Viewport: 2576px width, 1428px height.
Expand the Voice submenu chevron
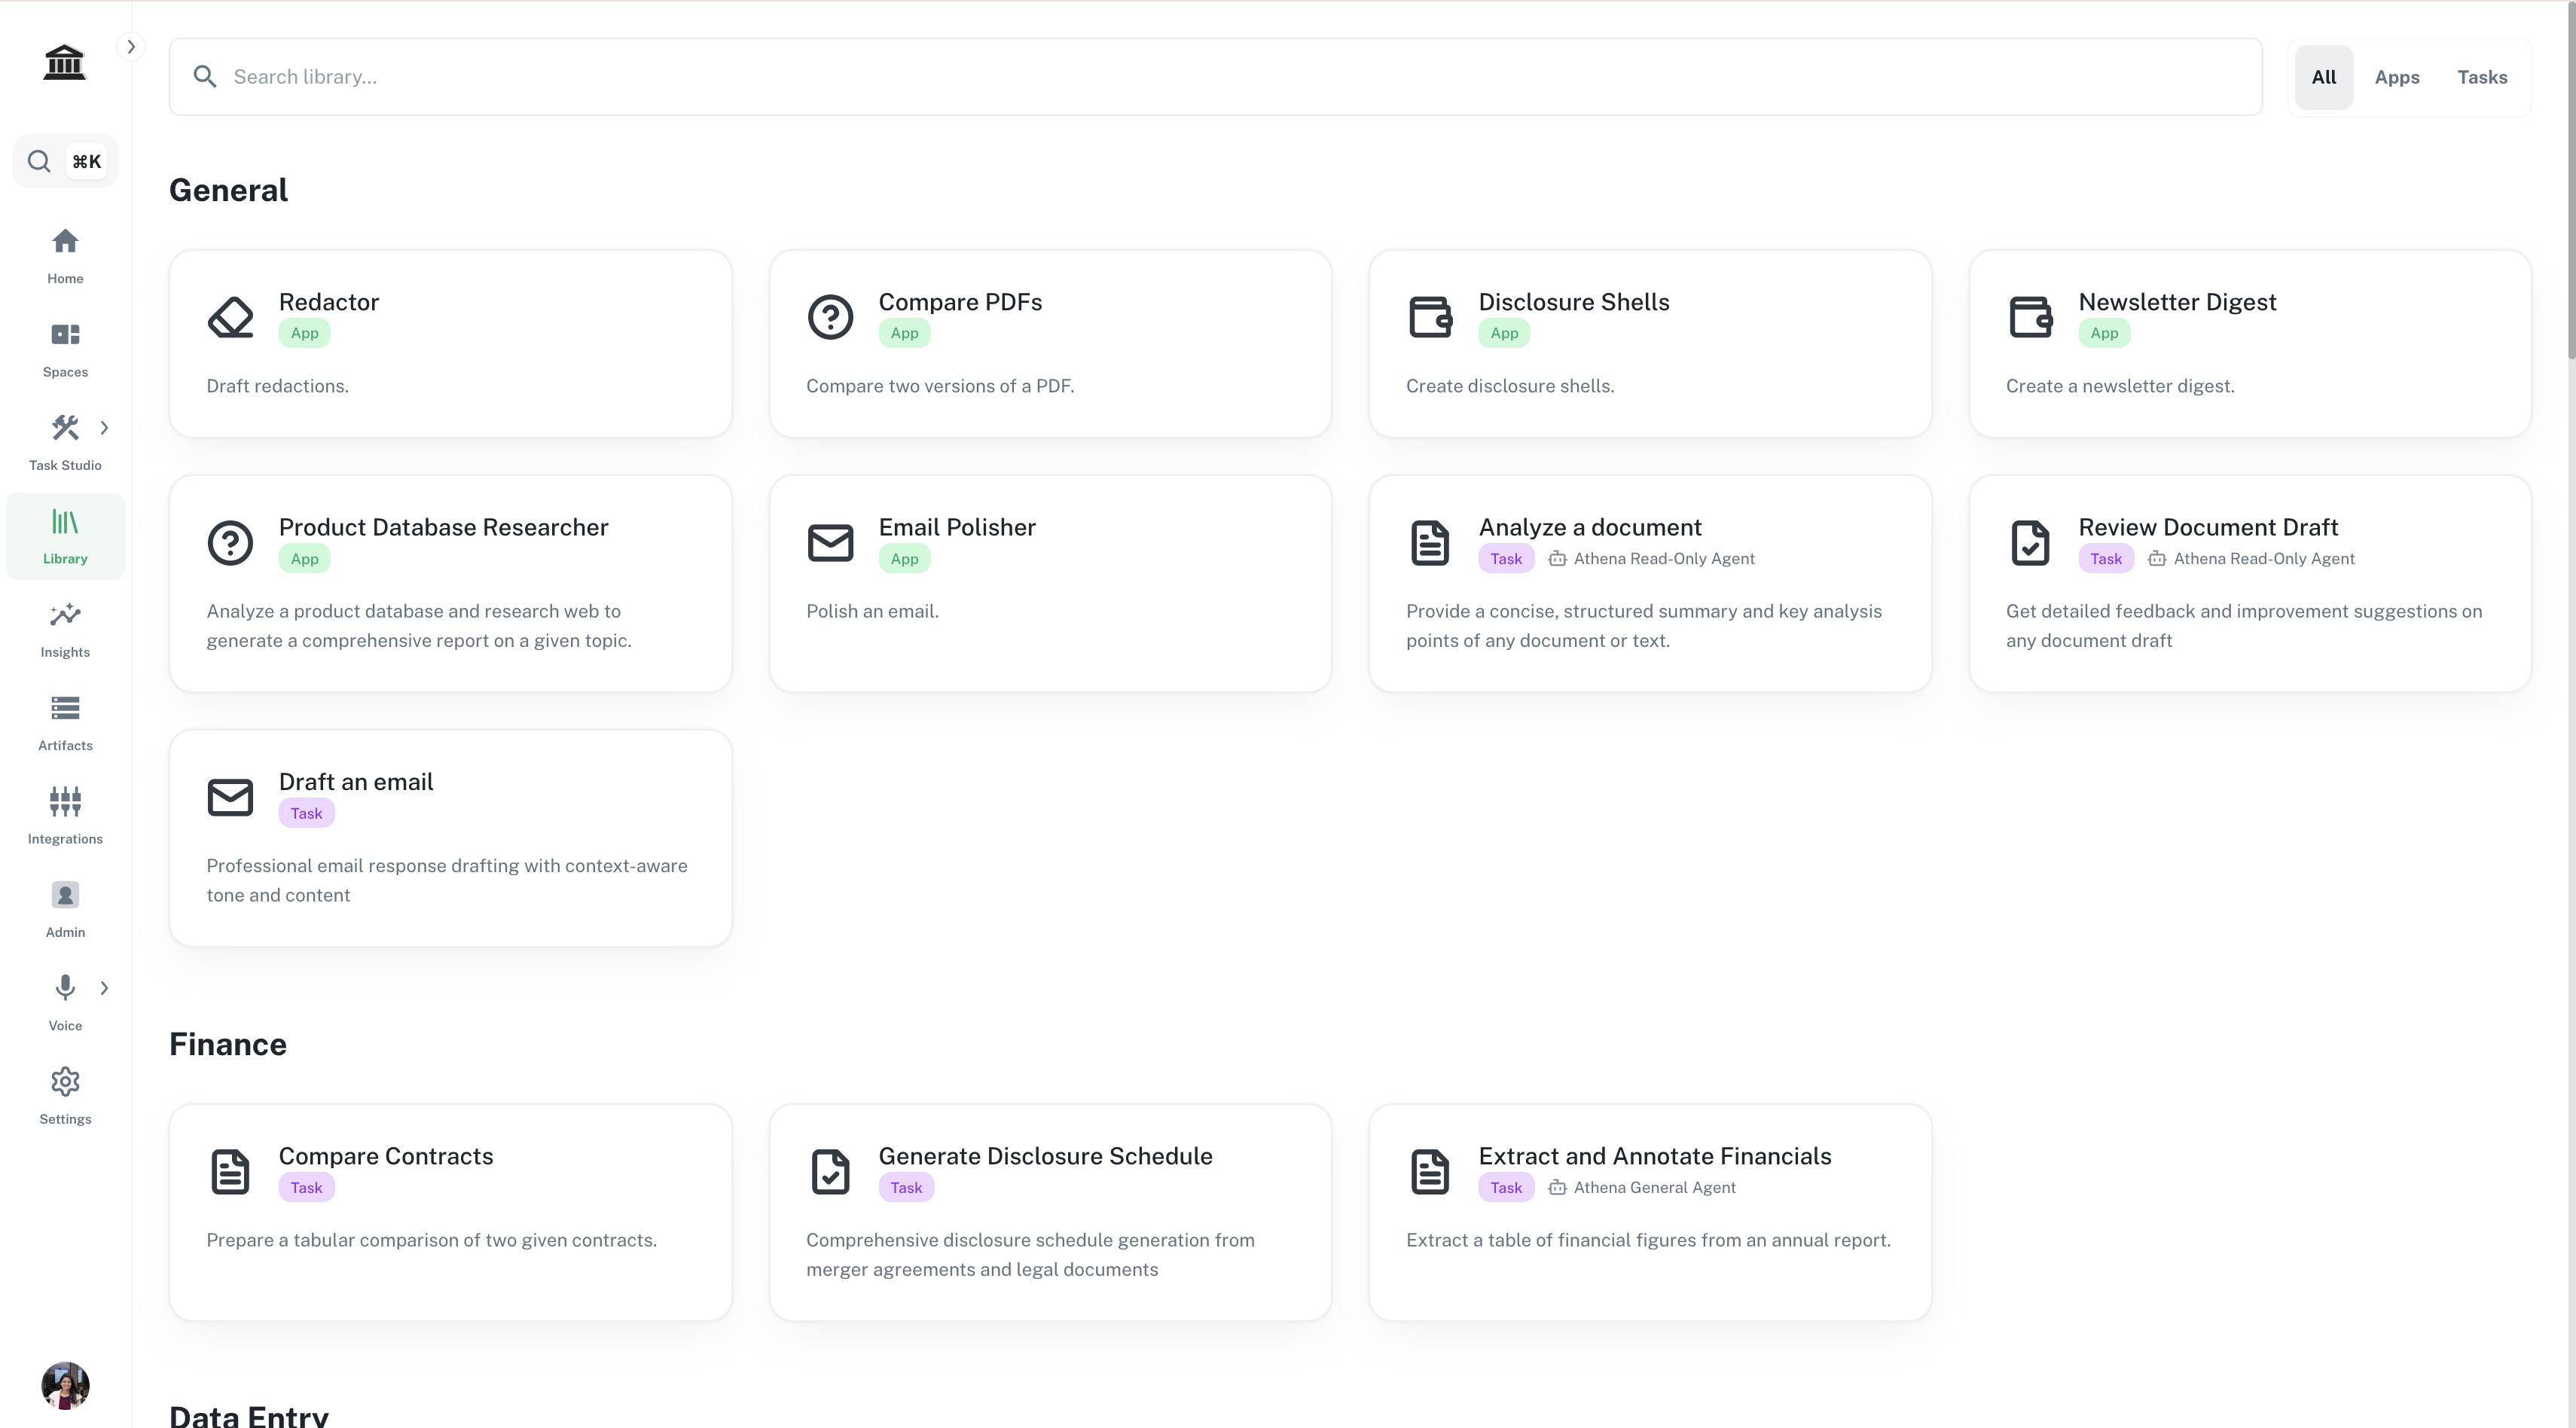click(104, 988)
